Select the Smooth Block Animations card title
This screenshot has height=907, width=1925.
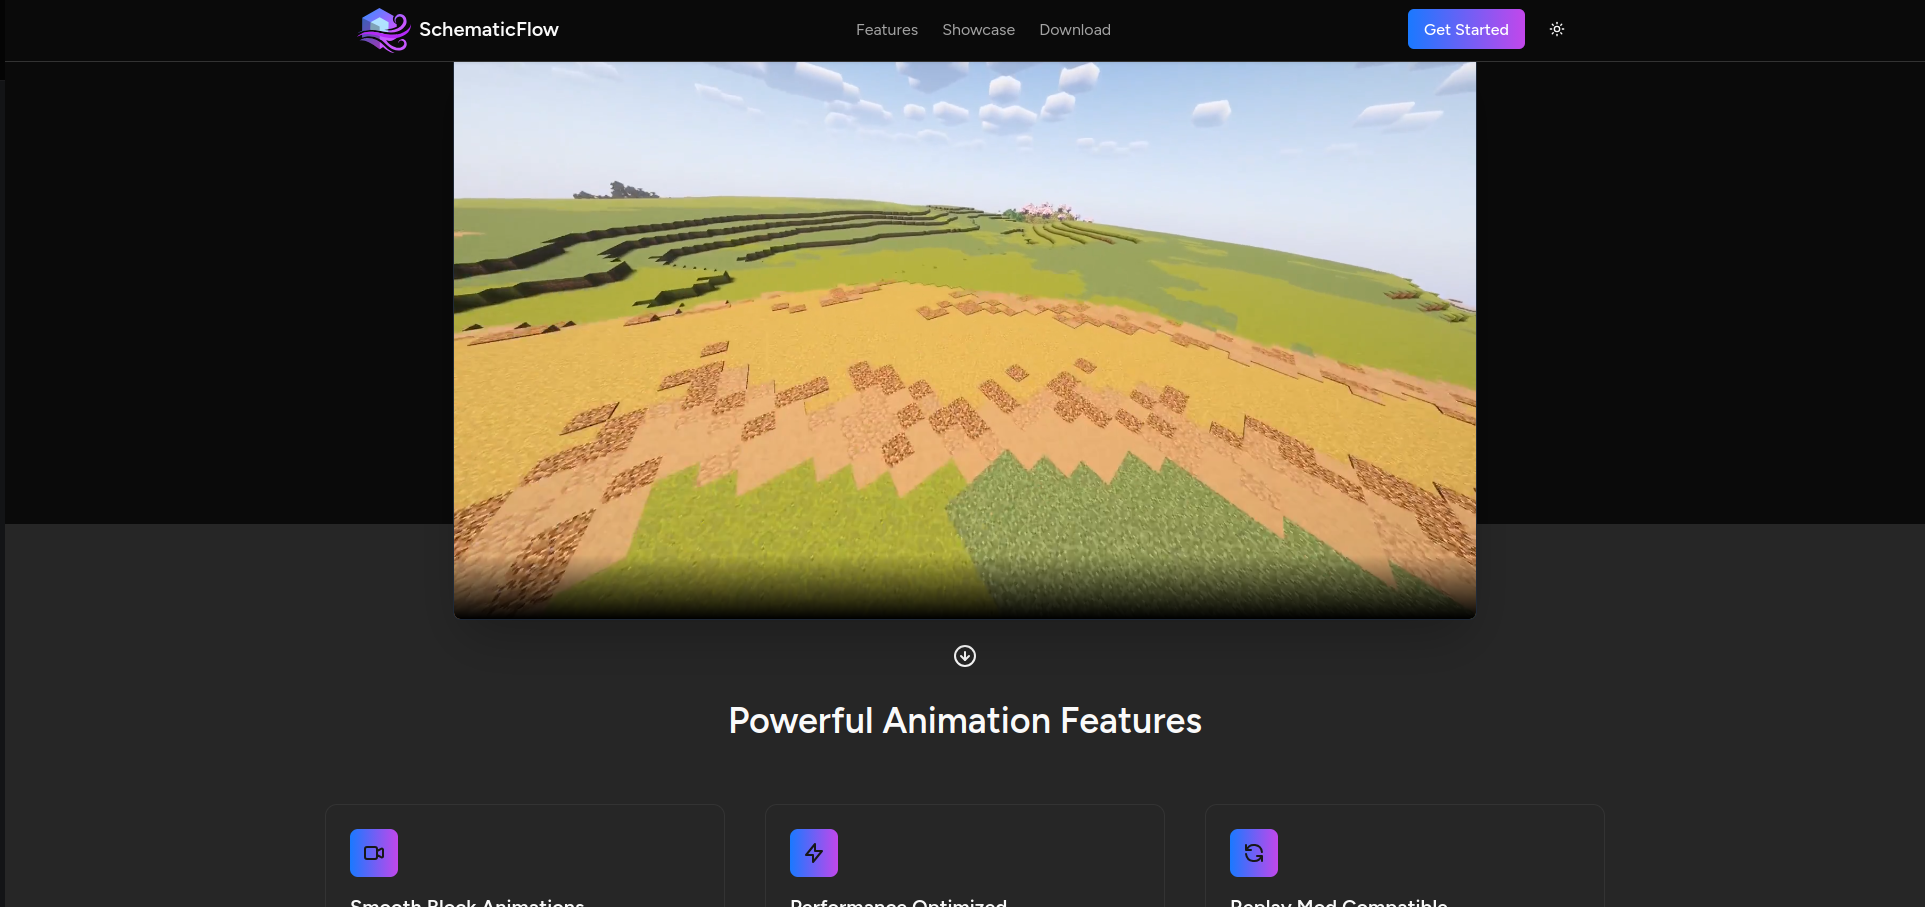(467, 902)
